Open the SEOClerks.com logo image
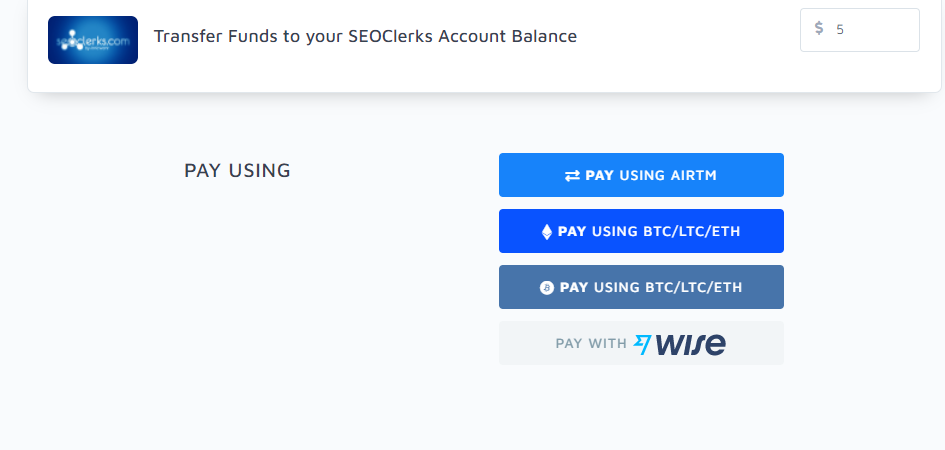 93,40
